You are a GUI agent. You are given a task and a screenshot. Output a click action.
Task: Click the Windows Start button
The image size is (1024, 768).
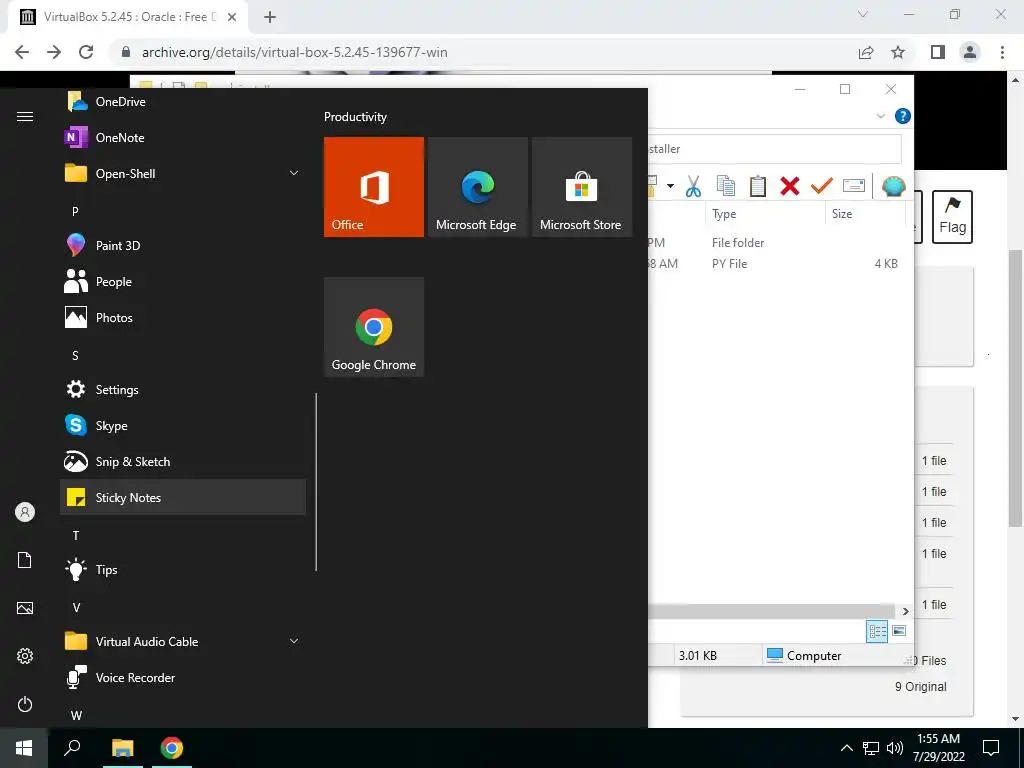(24, 748)
